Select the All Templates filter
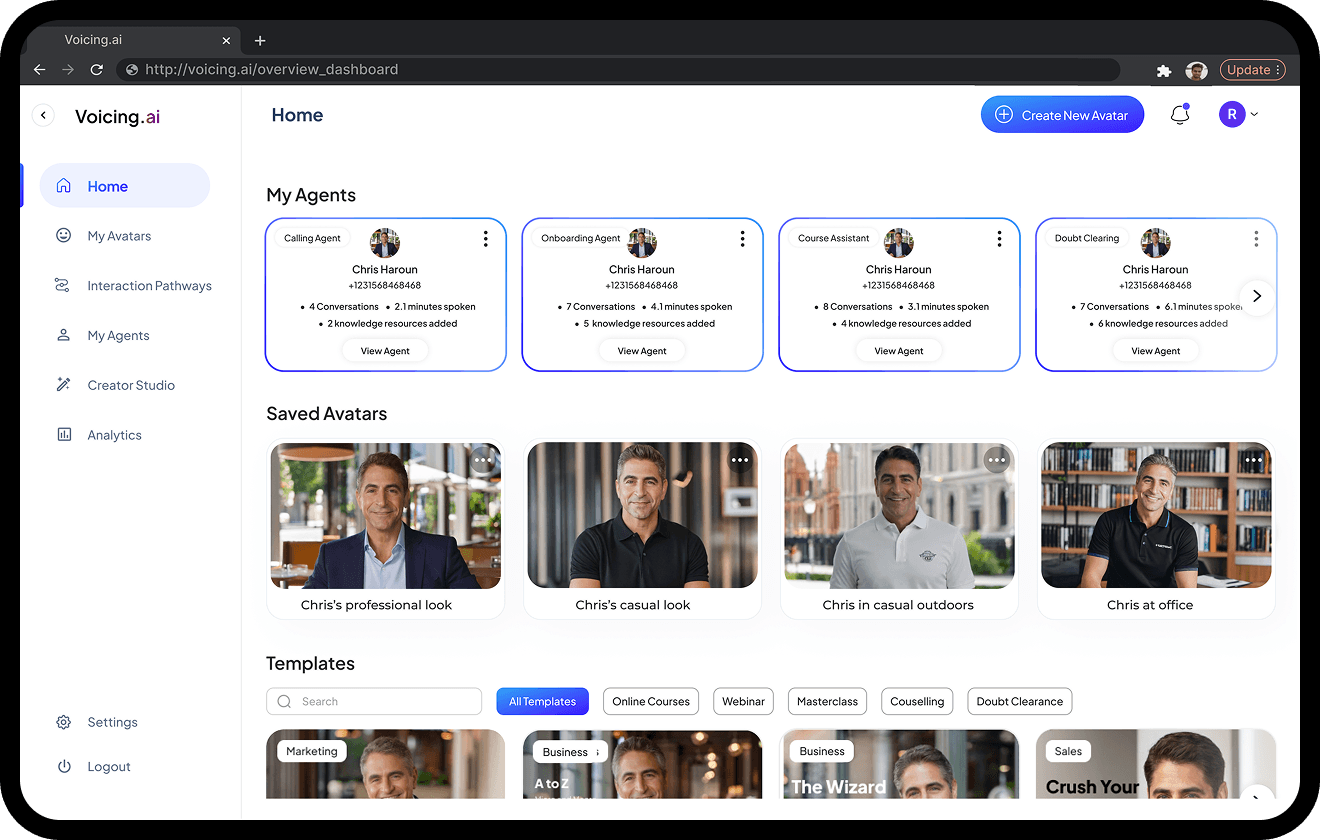 [x=542, y=702]
